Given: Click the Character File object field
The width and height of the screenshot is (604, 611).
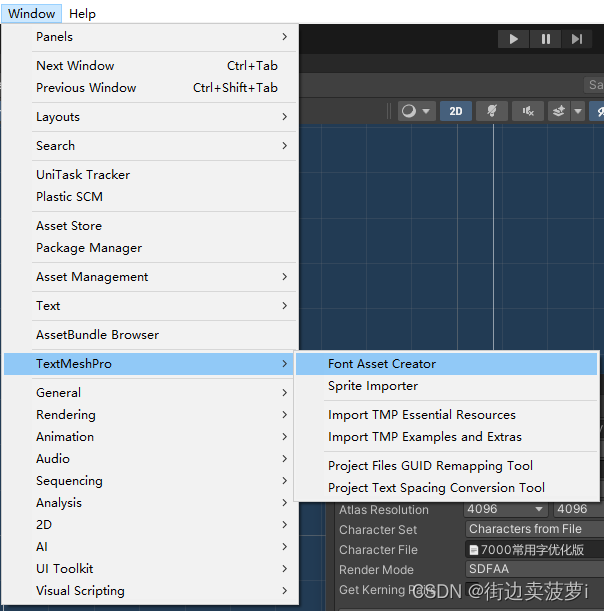Looking at the screenshot, I should click(535, 549).
